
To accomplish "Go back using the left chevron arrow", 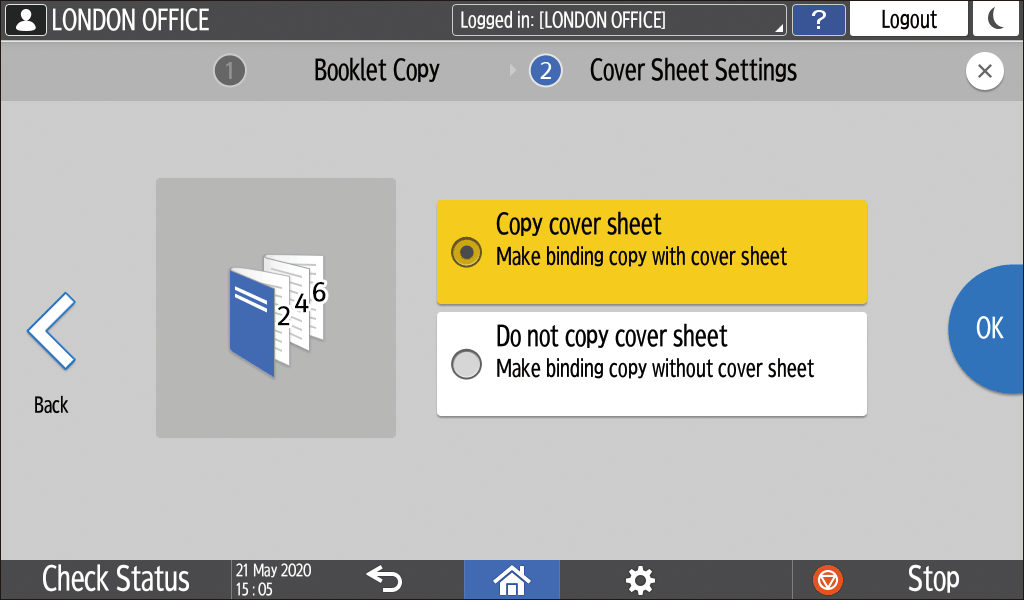I will pyautogui.click(x=51, y=332).
